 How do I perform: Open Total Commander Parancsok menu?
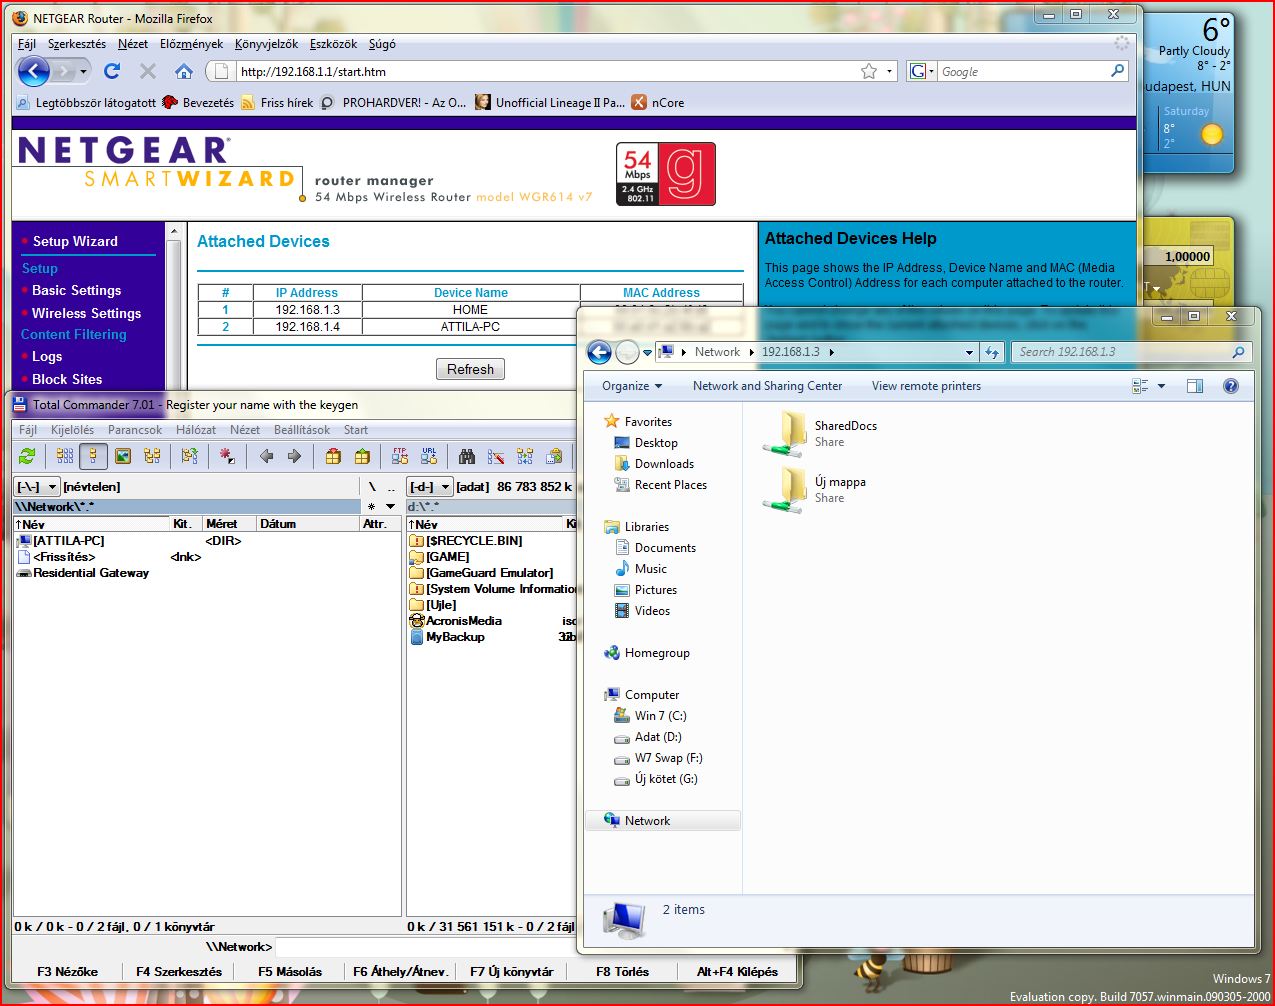(135, 430)
